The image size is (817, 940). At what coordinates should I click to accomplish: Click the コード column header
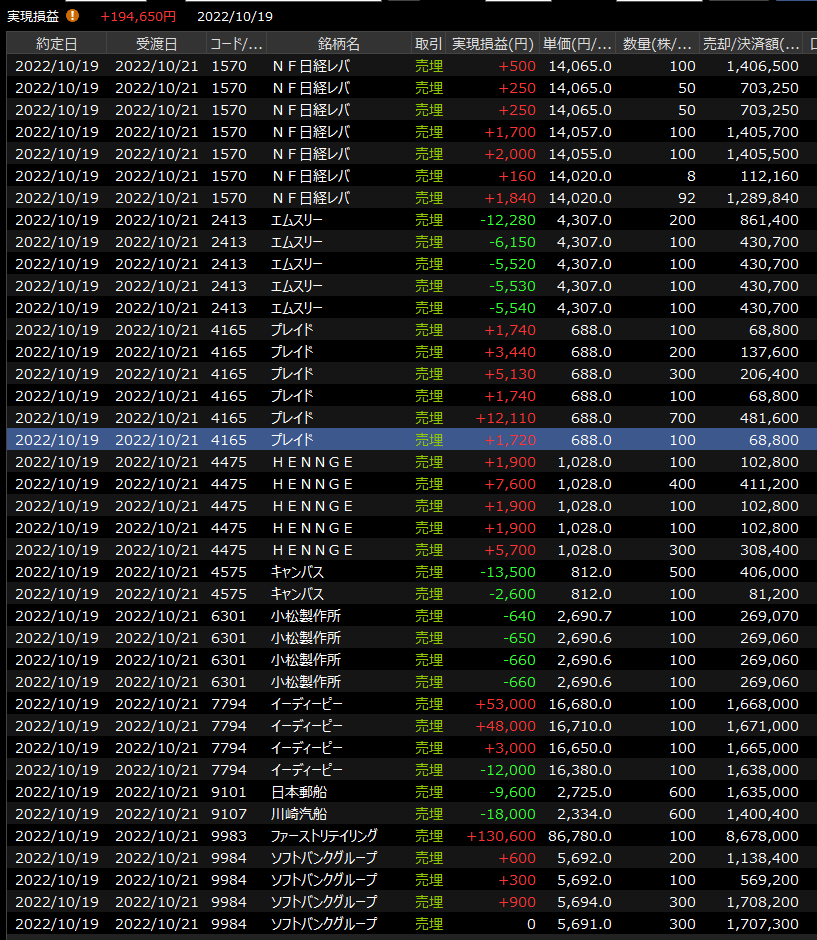pos(236,44)
